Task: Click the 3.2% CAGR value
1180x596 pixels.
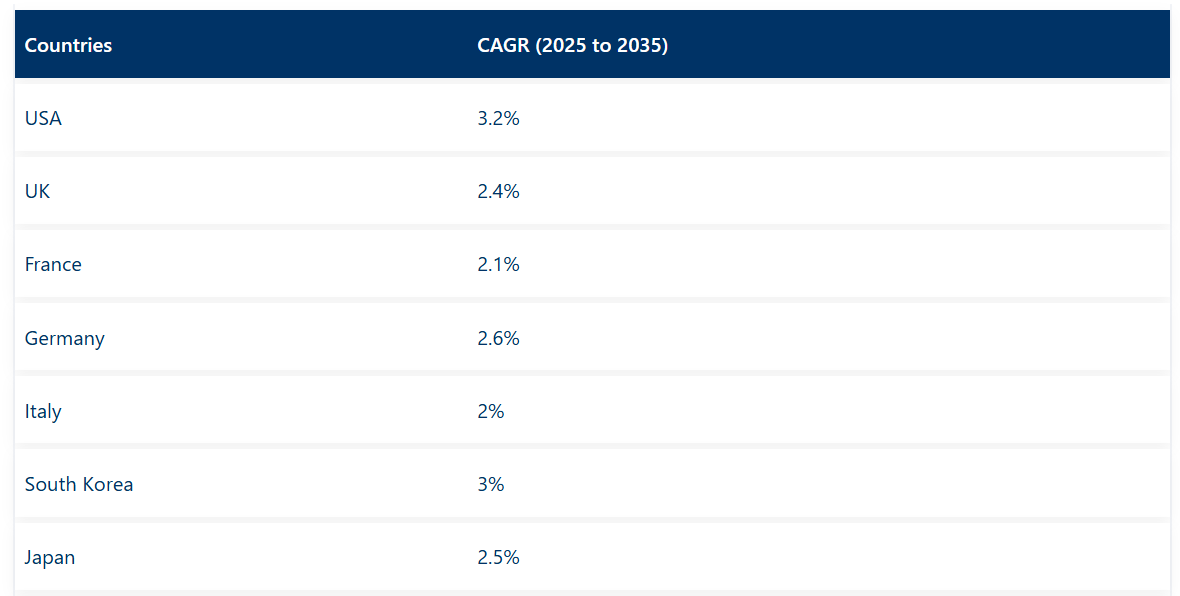Action: point(498,118)
